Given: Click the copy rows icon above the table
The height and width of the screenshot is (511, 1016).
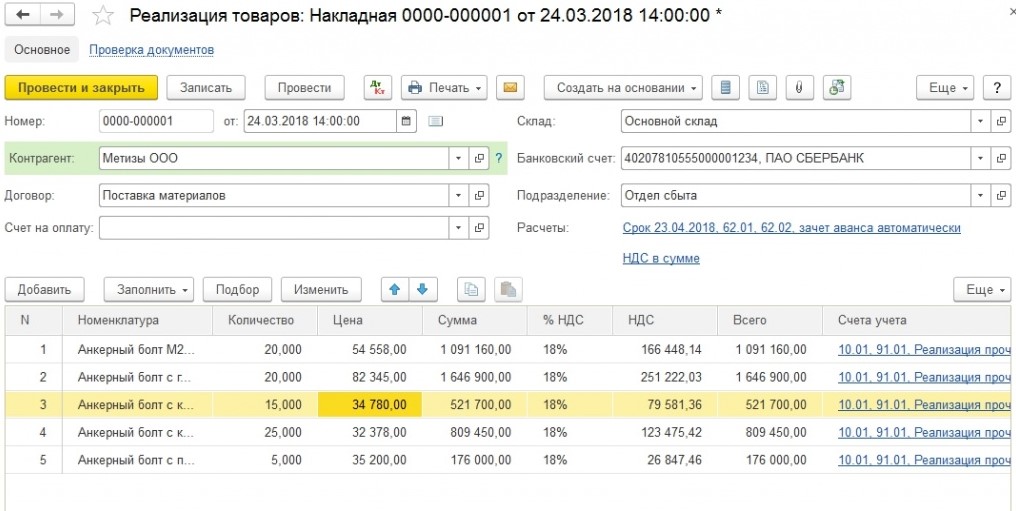Looking at the screenshot, I should click(471, 290).
